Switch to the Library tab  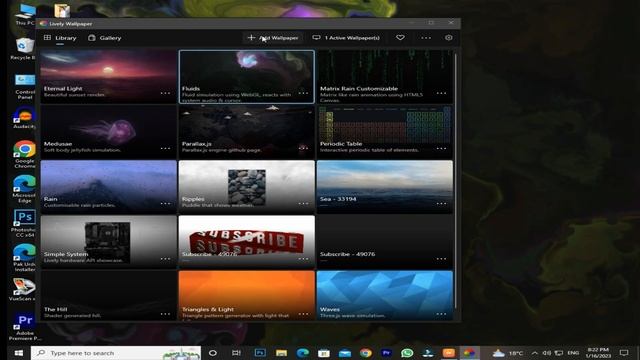[x=60, y=38]
